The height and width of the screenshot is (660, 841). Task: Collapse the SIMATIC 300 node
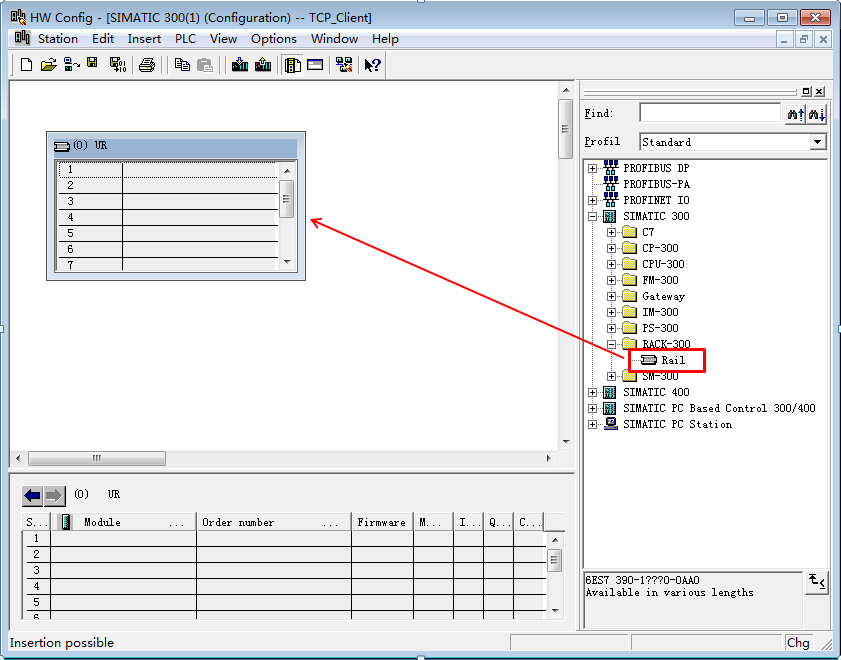tap(592, 216)
